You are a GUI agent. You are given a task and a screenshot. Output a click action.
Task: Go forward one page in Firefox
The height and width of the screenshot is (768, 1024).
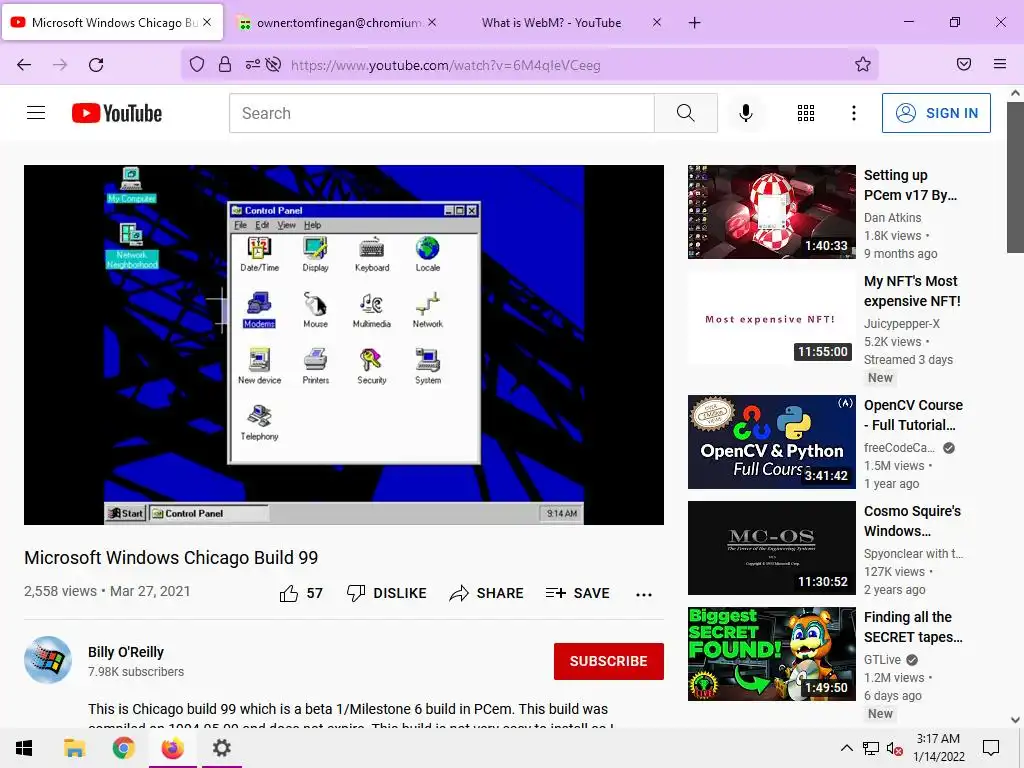(60, 64)
